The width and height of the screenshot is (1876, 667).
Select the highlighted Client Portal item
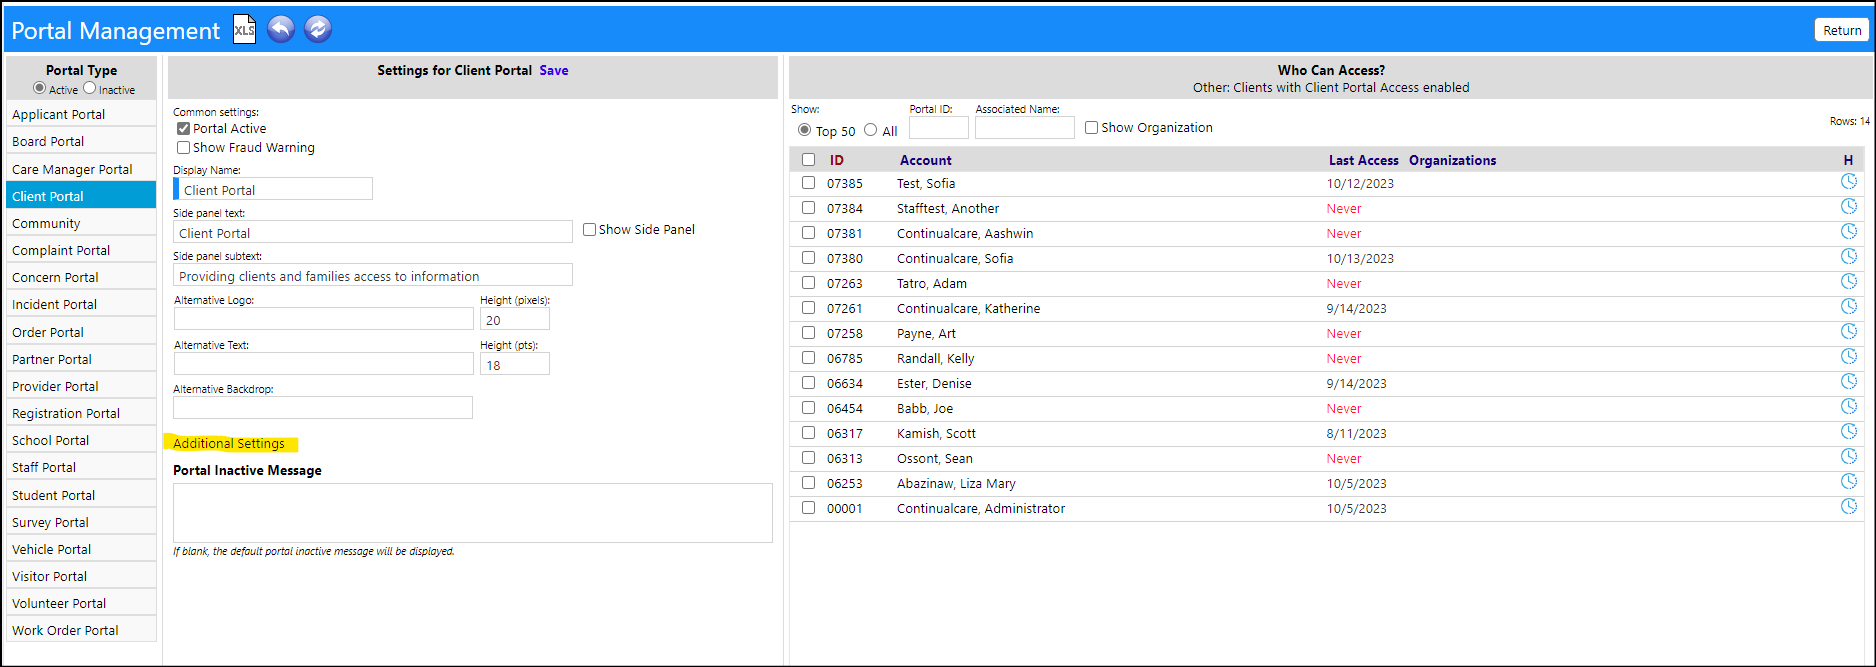click(x=81, y=196)
